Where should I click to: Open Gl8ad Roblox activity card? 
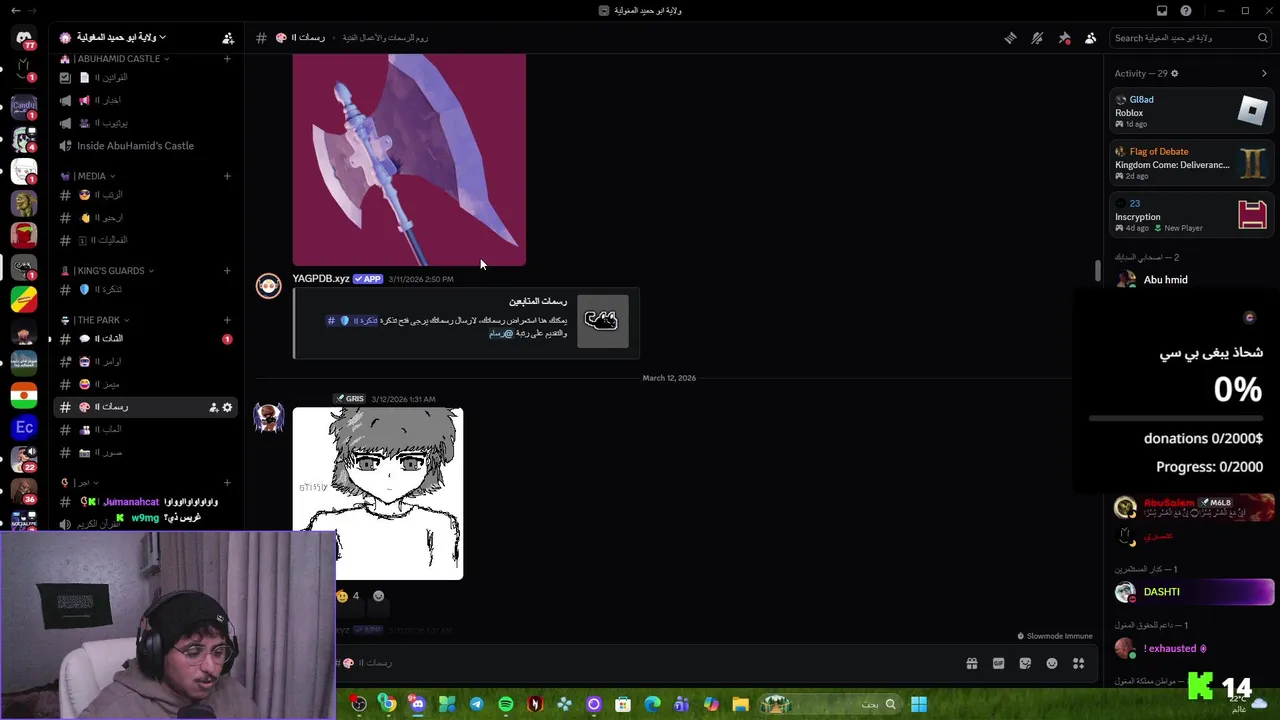point(1191,111)
